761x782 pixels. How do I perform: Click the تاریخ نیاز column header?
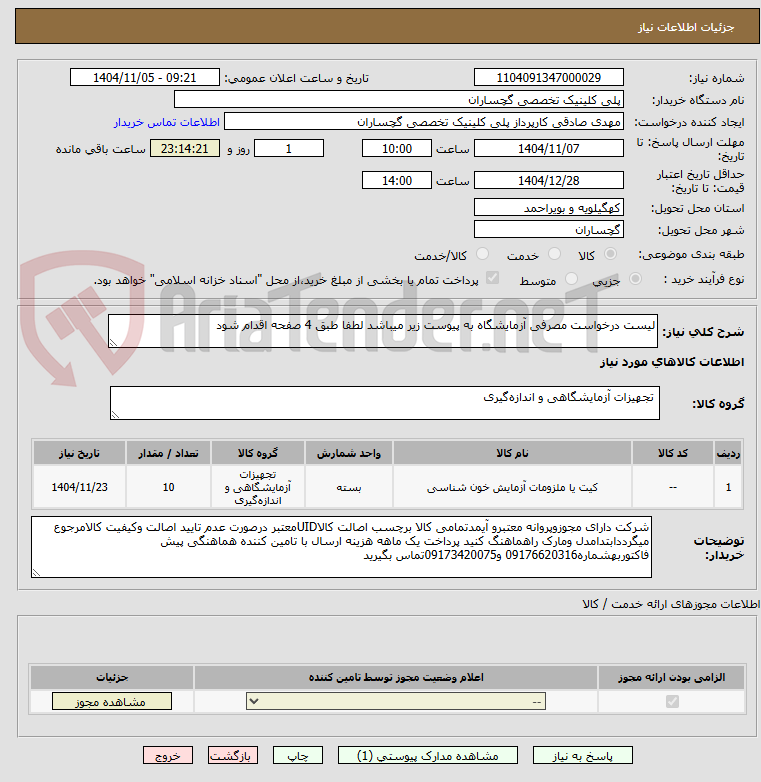click(79, 453)
